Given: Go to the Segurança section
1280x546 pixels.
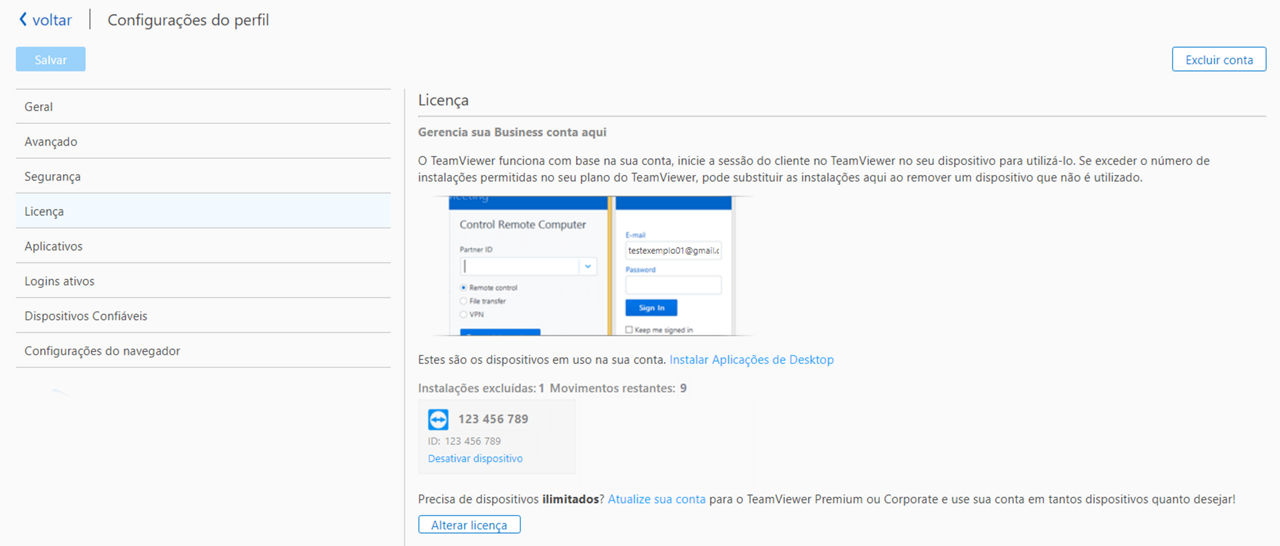Looking at the screenshot, I should 203,177.
